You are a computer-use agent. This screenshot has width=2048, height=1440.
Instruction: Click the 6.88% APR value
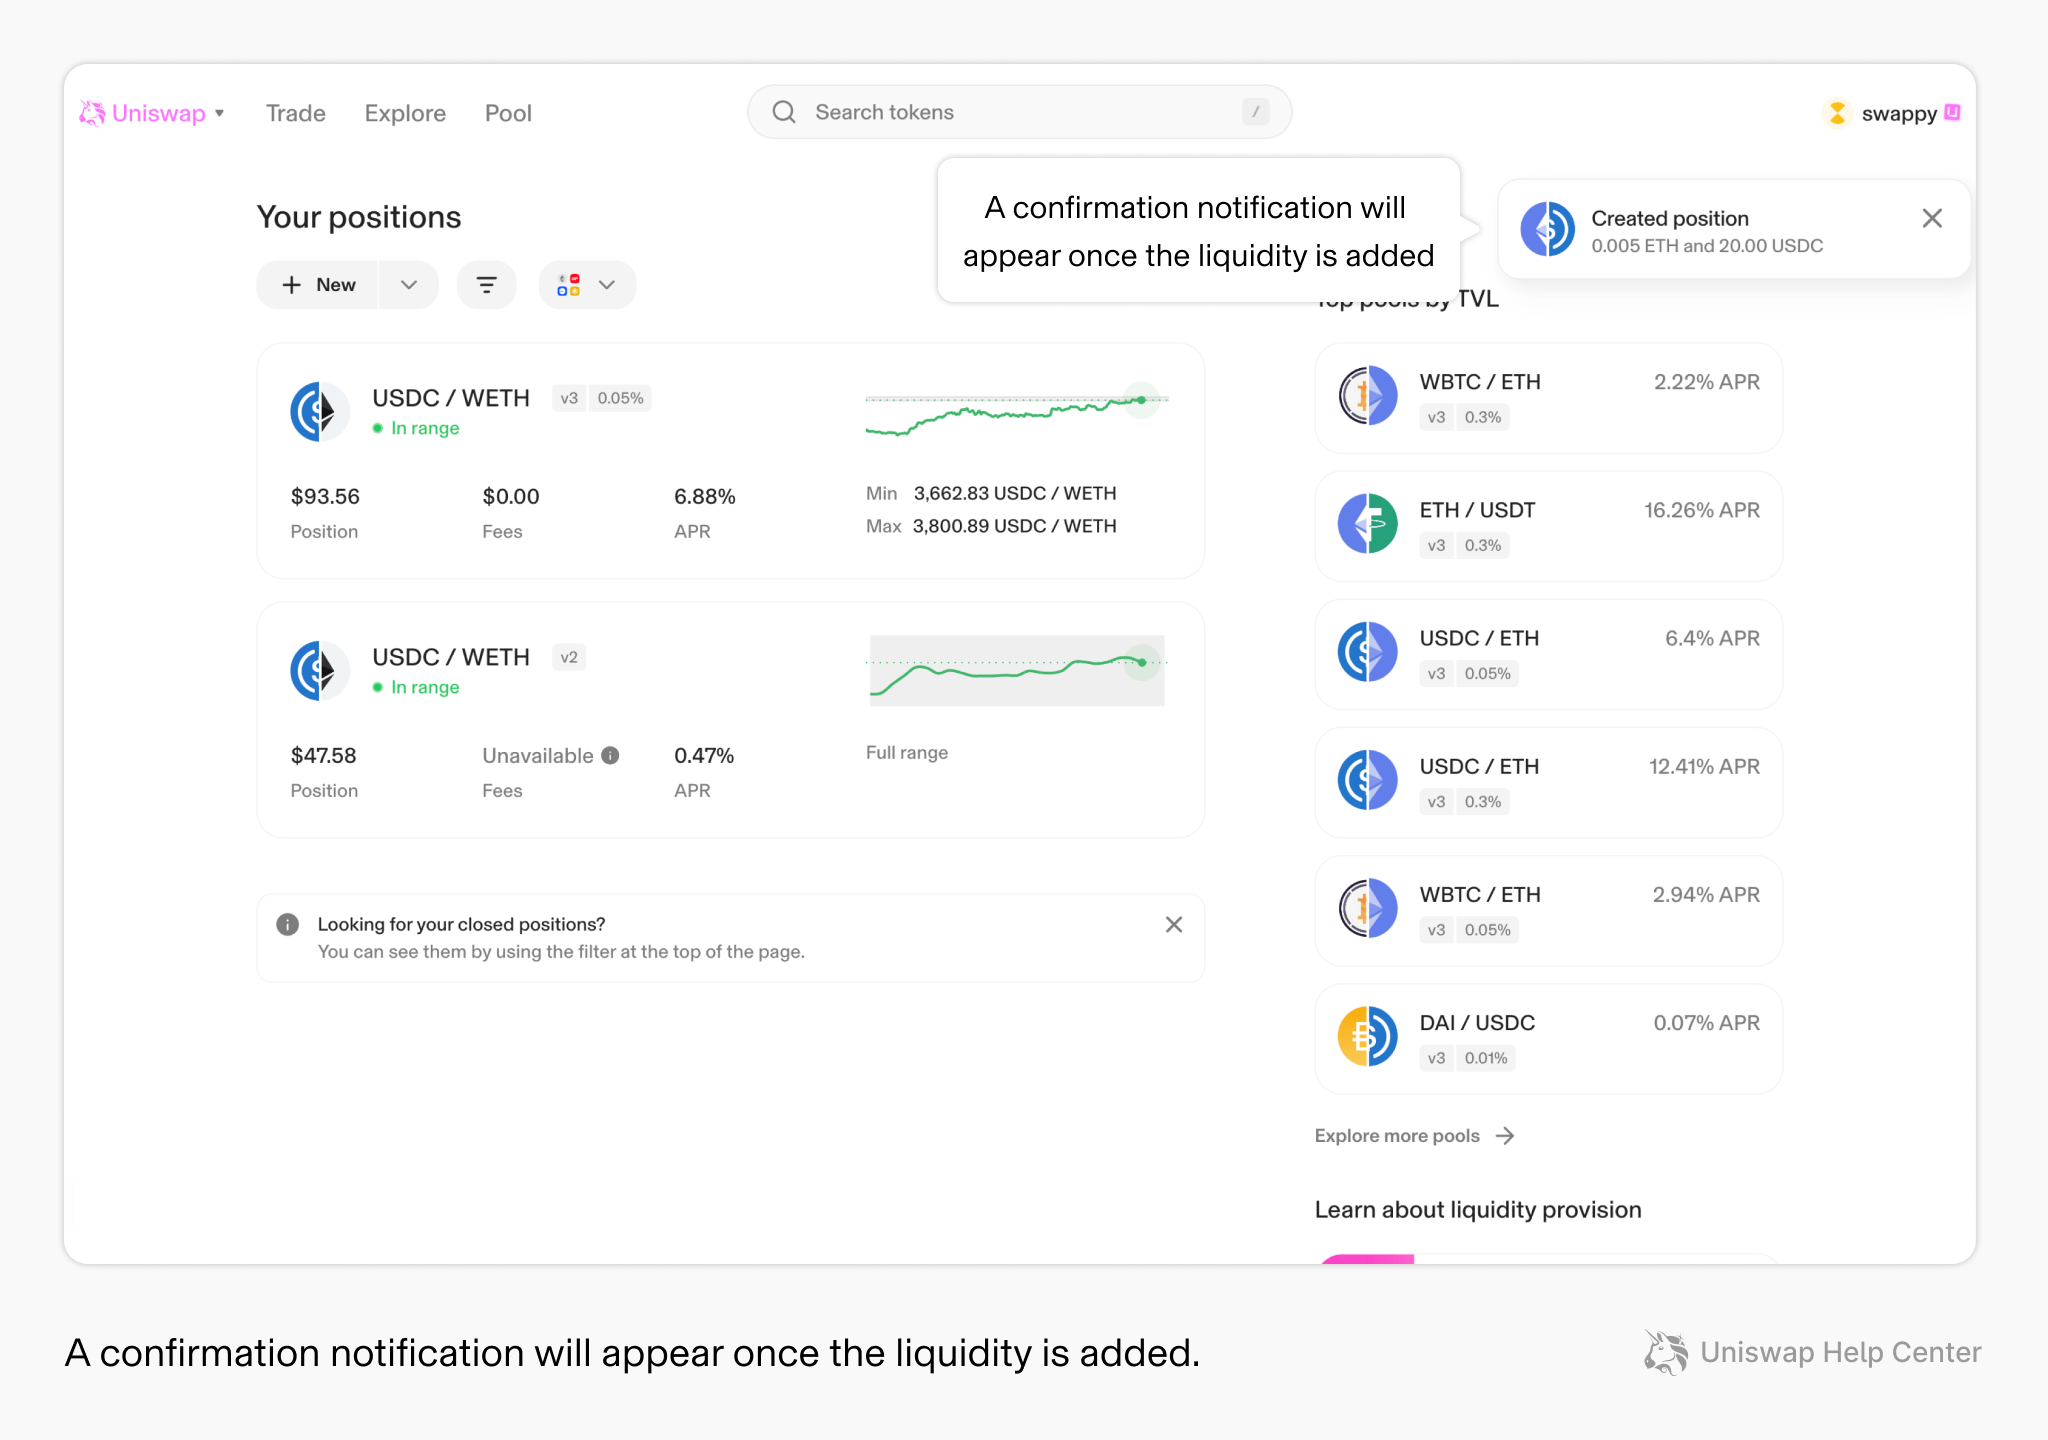pos(705,496)
